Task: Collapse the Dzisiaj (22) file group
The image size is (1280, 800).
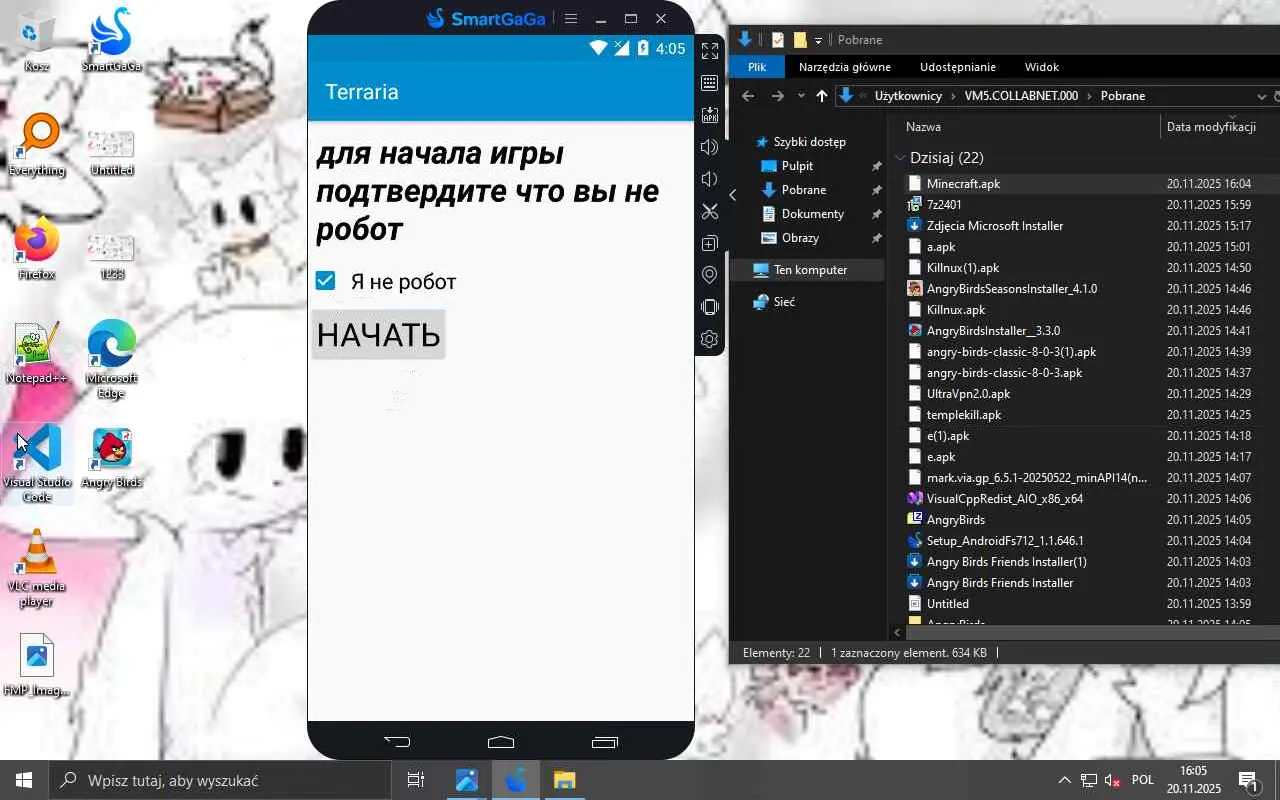Action: coord(900,158)
